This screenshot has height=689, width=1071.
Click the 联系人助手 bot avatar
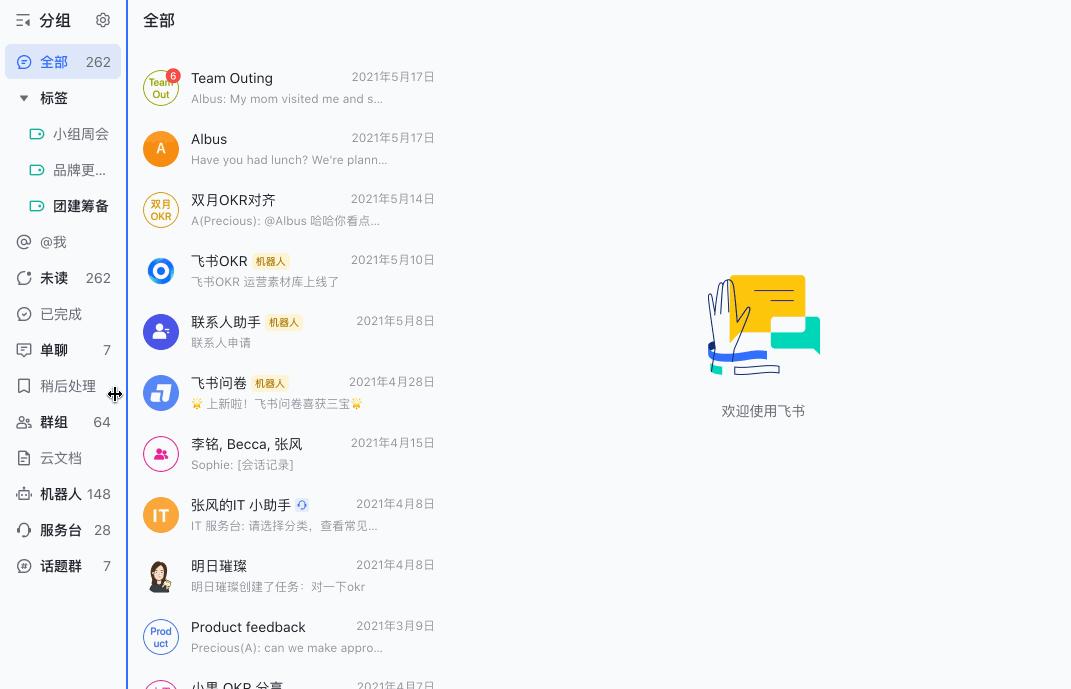coord(161,332)
